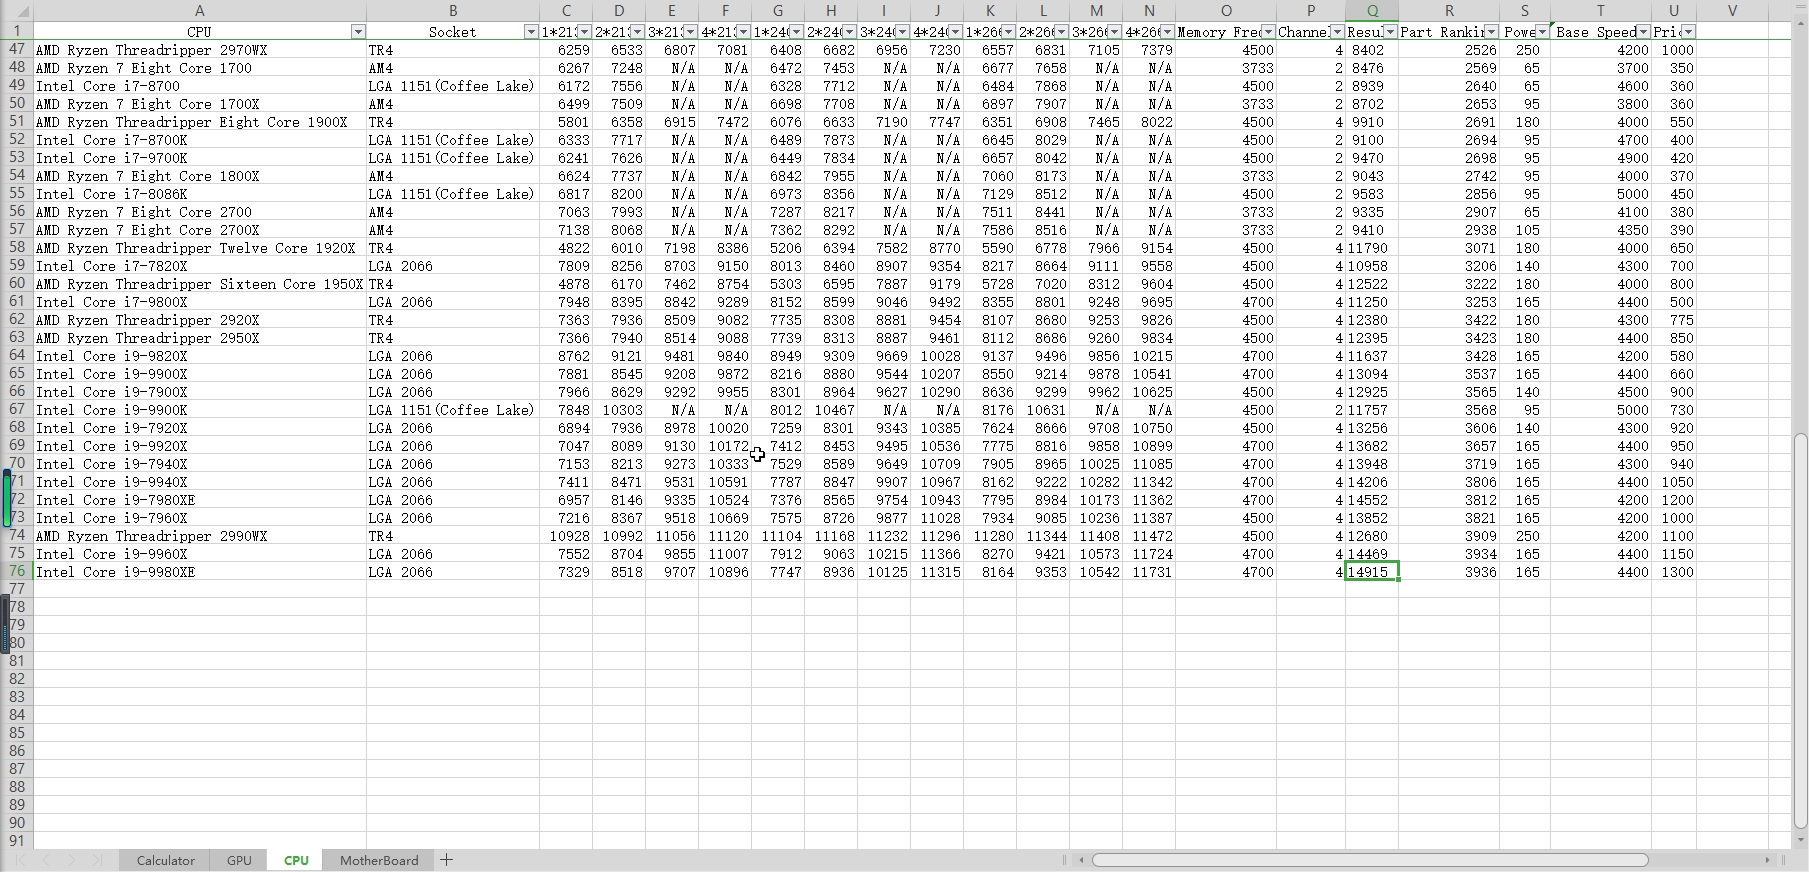Select cell 'Intel Core i9-9980XE'

(200, 572)
